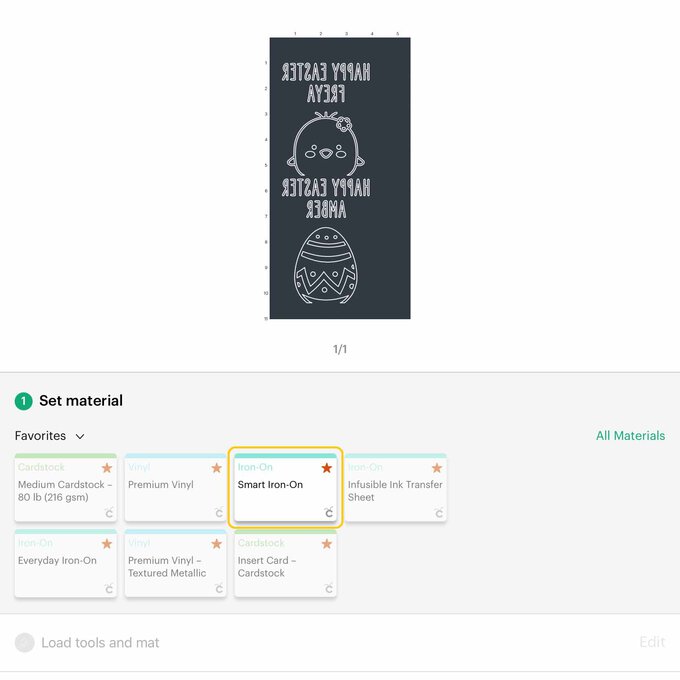
Task: Click Cricut logo on Medium Cardstock tile
Action: (x=108, y=513)
